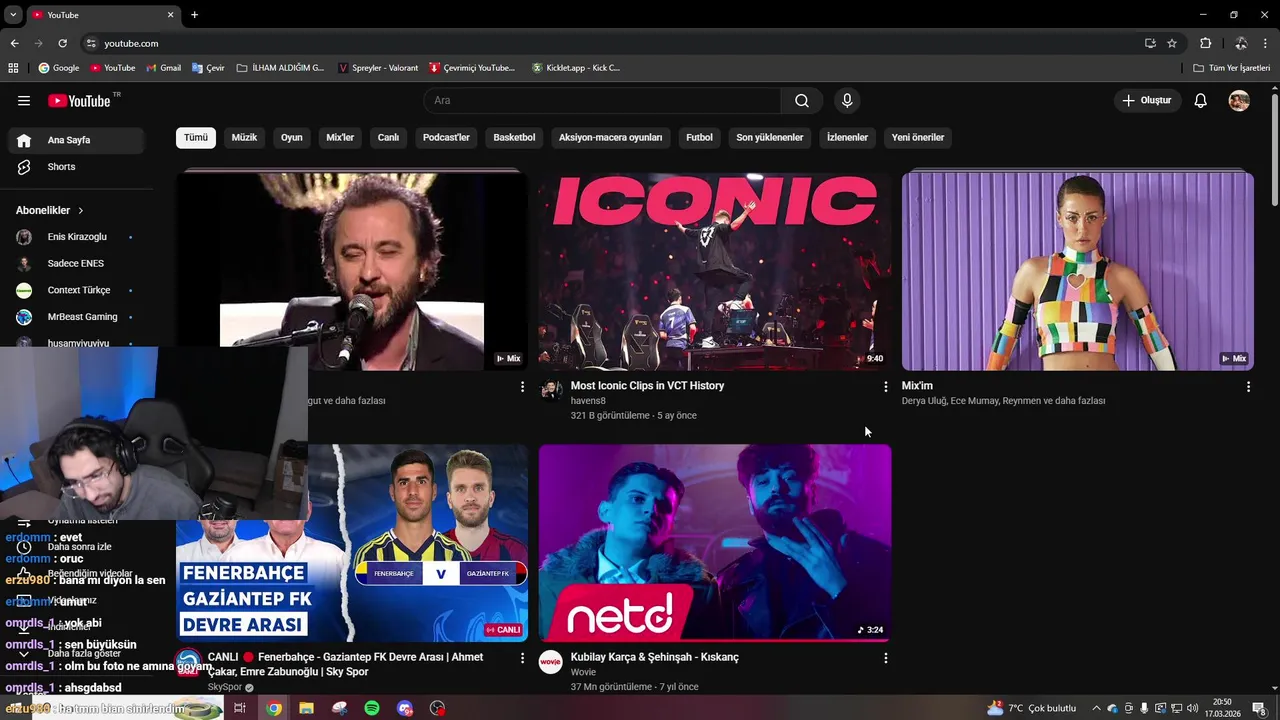Select the Müzik filter chip
The width and height of the screenshot is (1280, 720).
coord(244,137)
